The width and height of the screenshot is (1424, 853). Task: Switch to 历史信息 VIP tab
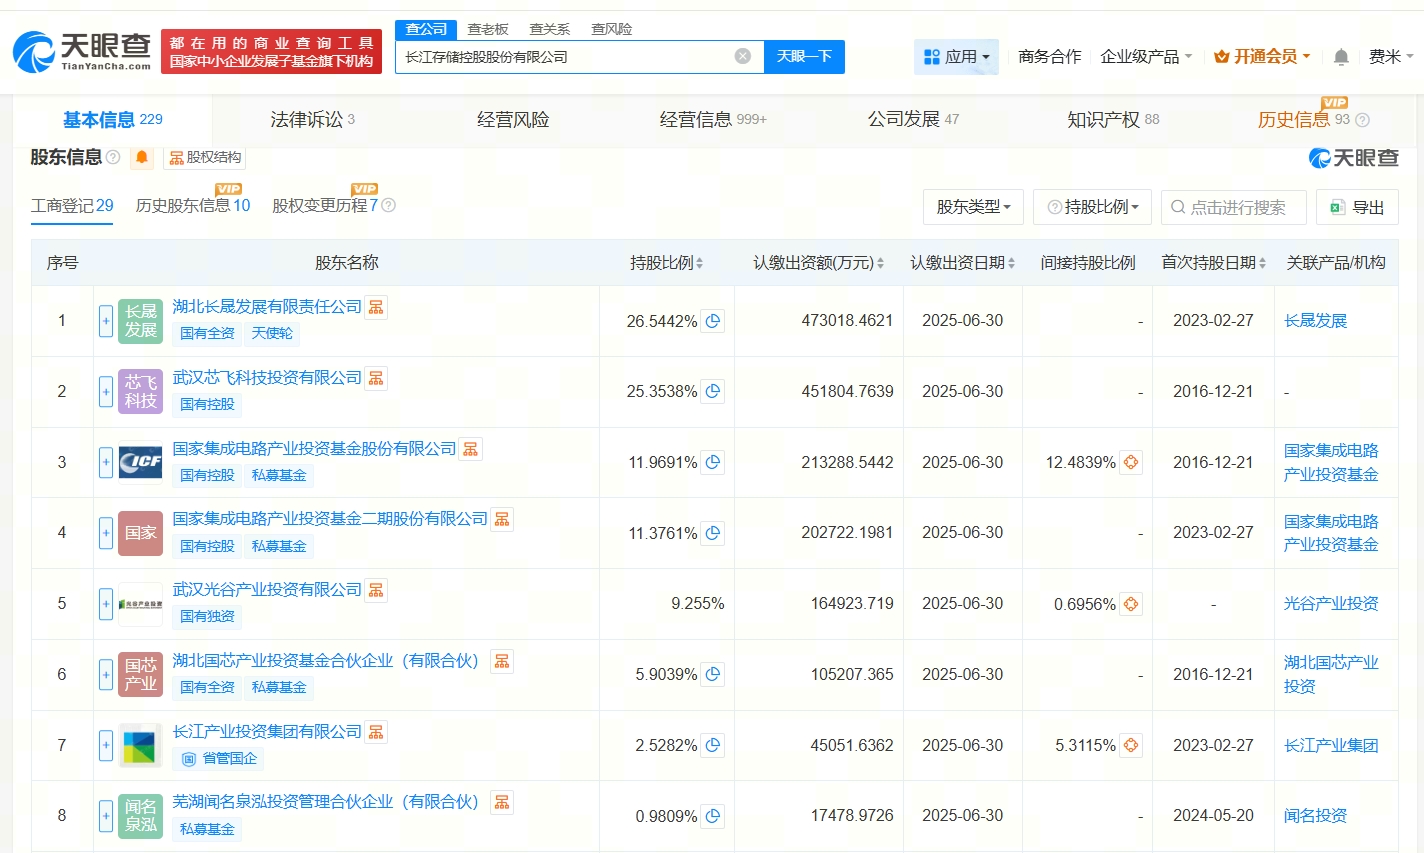coord(1313,120)
